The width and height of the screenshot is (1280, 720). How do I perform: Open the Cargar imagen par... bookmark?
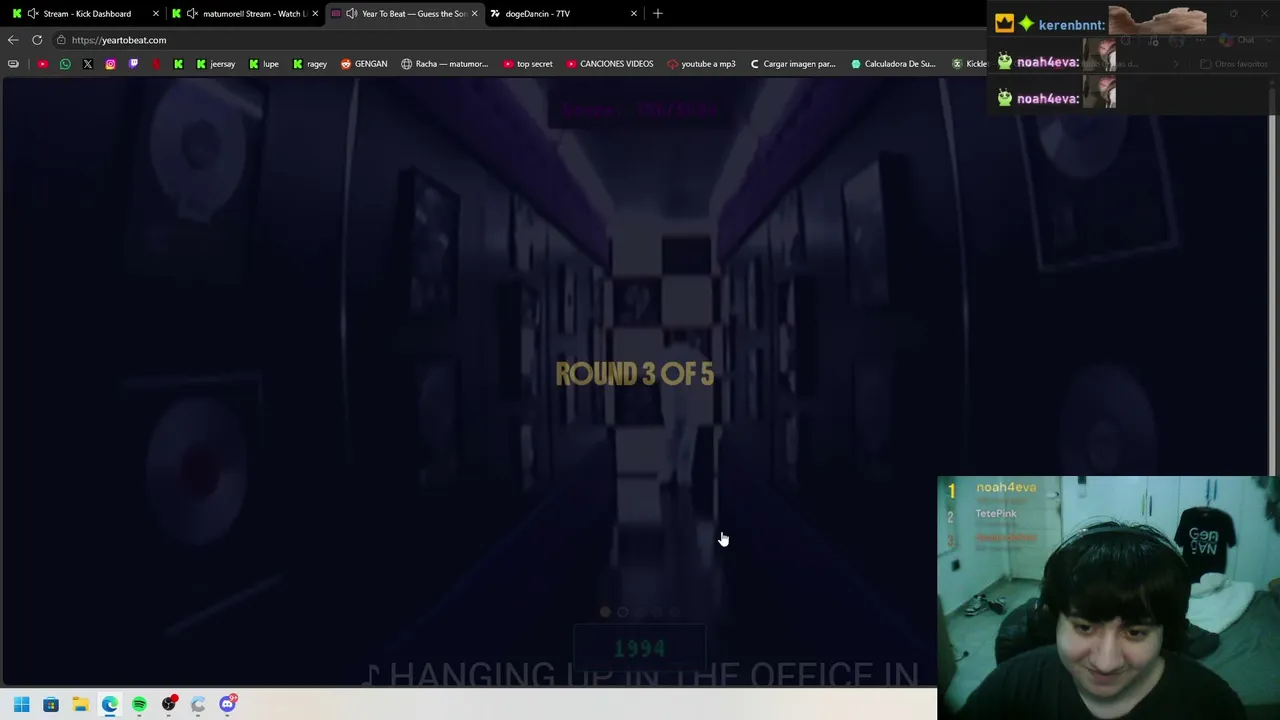tap(792, 64)
